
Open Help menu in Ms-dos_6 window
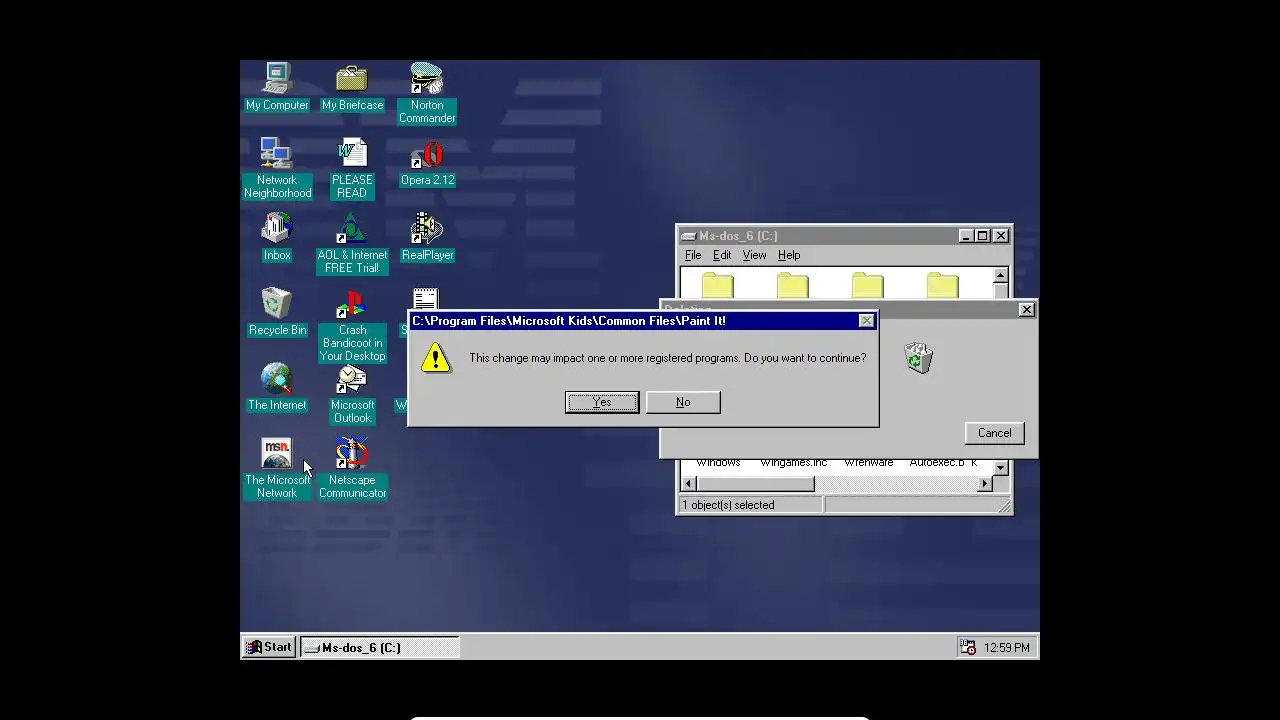tap(789, 255)
